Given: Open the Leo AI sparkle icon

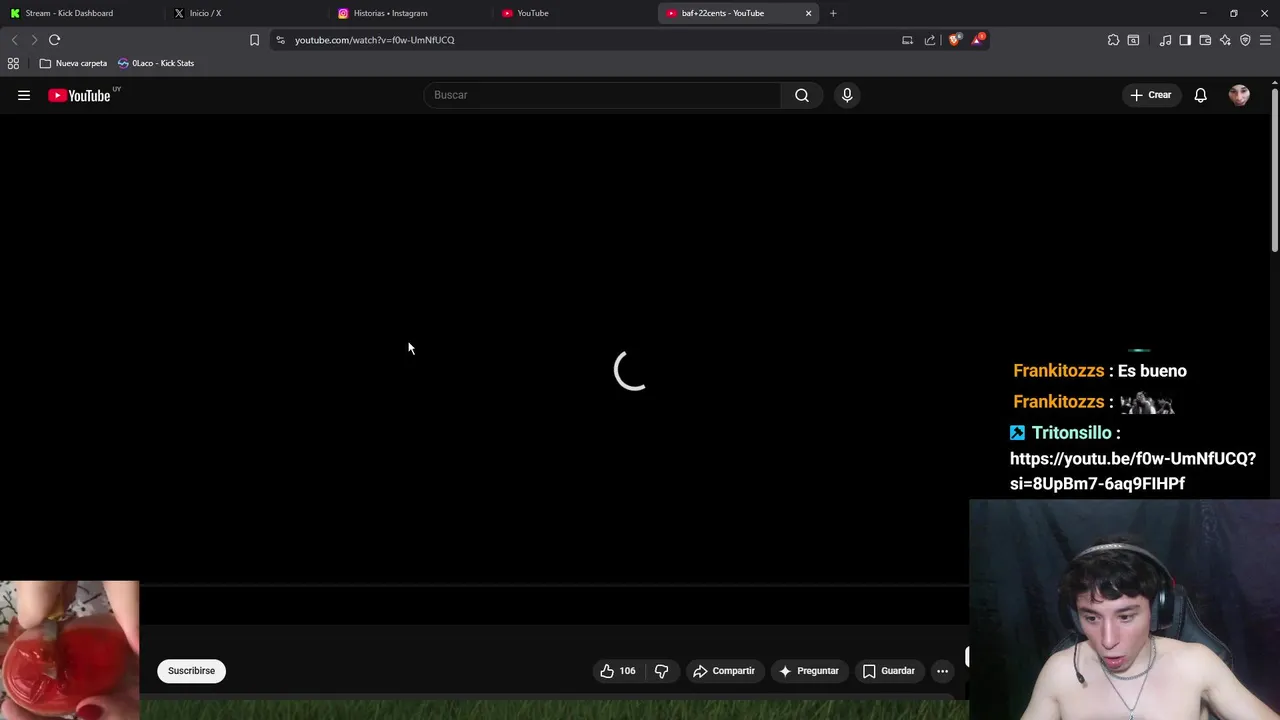Looking at the screenshot, I should point(1225,40).
